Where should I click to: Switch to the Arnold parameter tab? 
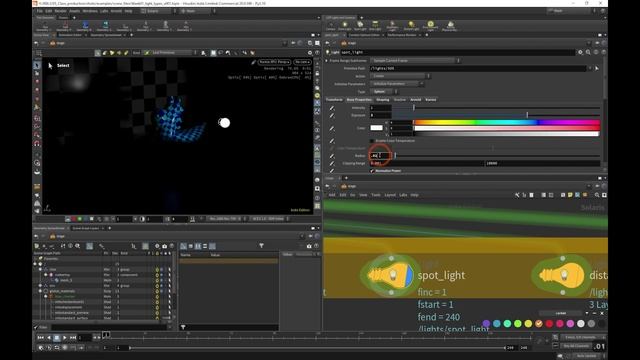coord(416,100)
